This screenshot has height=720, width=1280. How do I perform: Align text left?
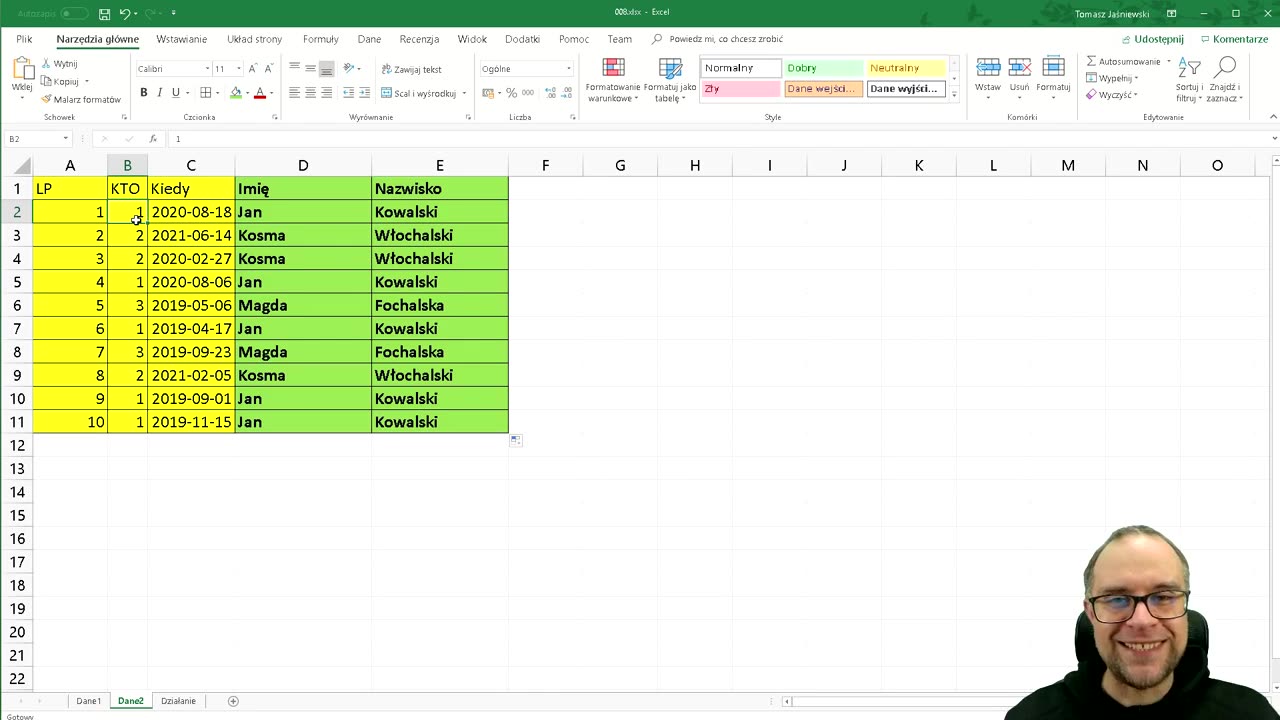pos(294,92)
